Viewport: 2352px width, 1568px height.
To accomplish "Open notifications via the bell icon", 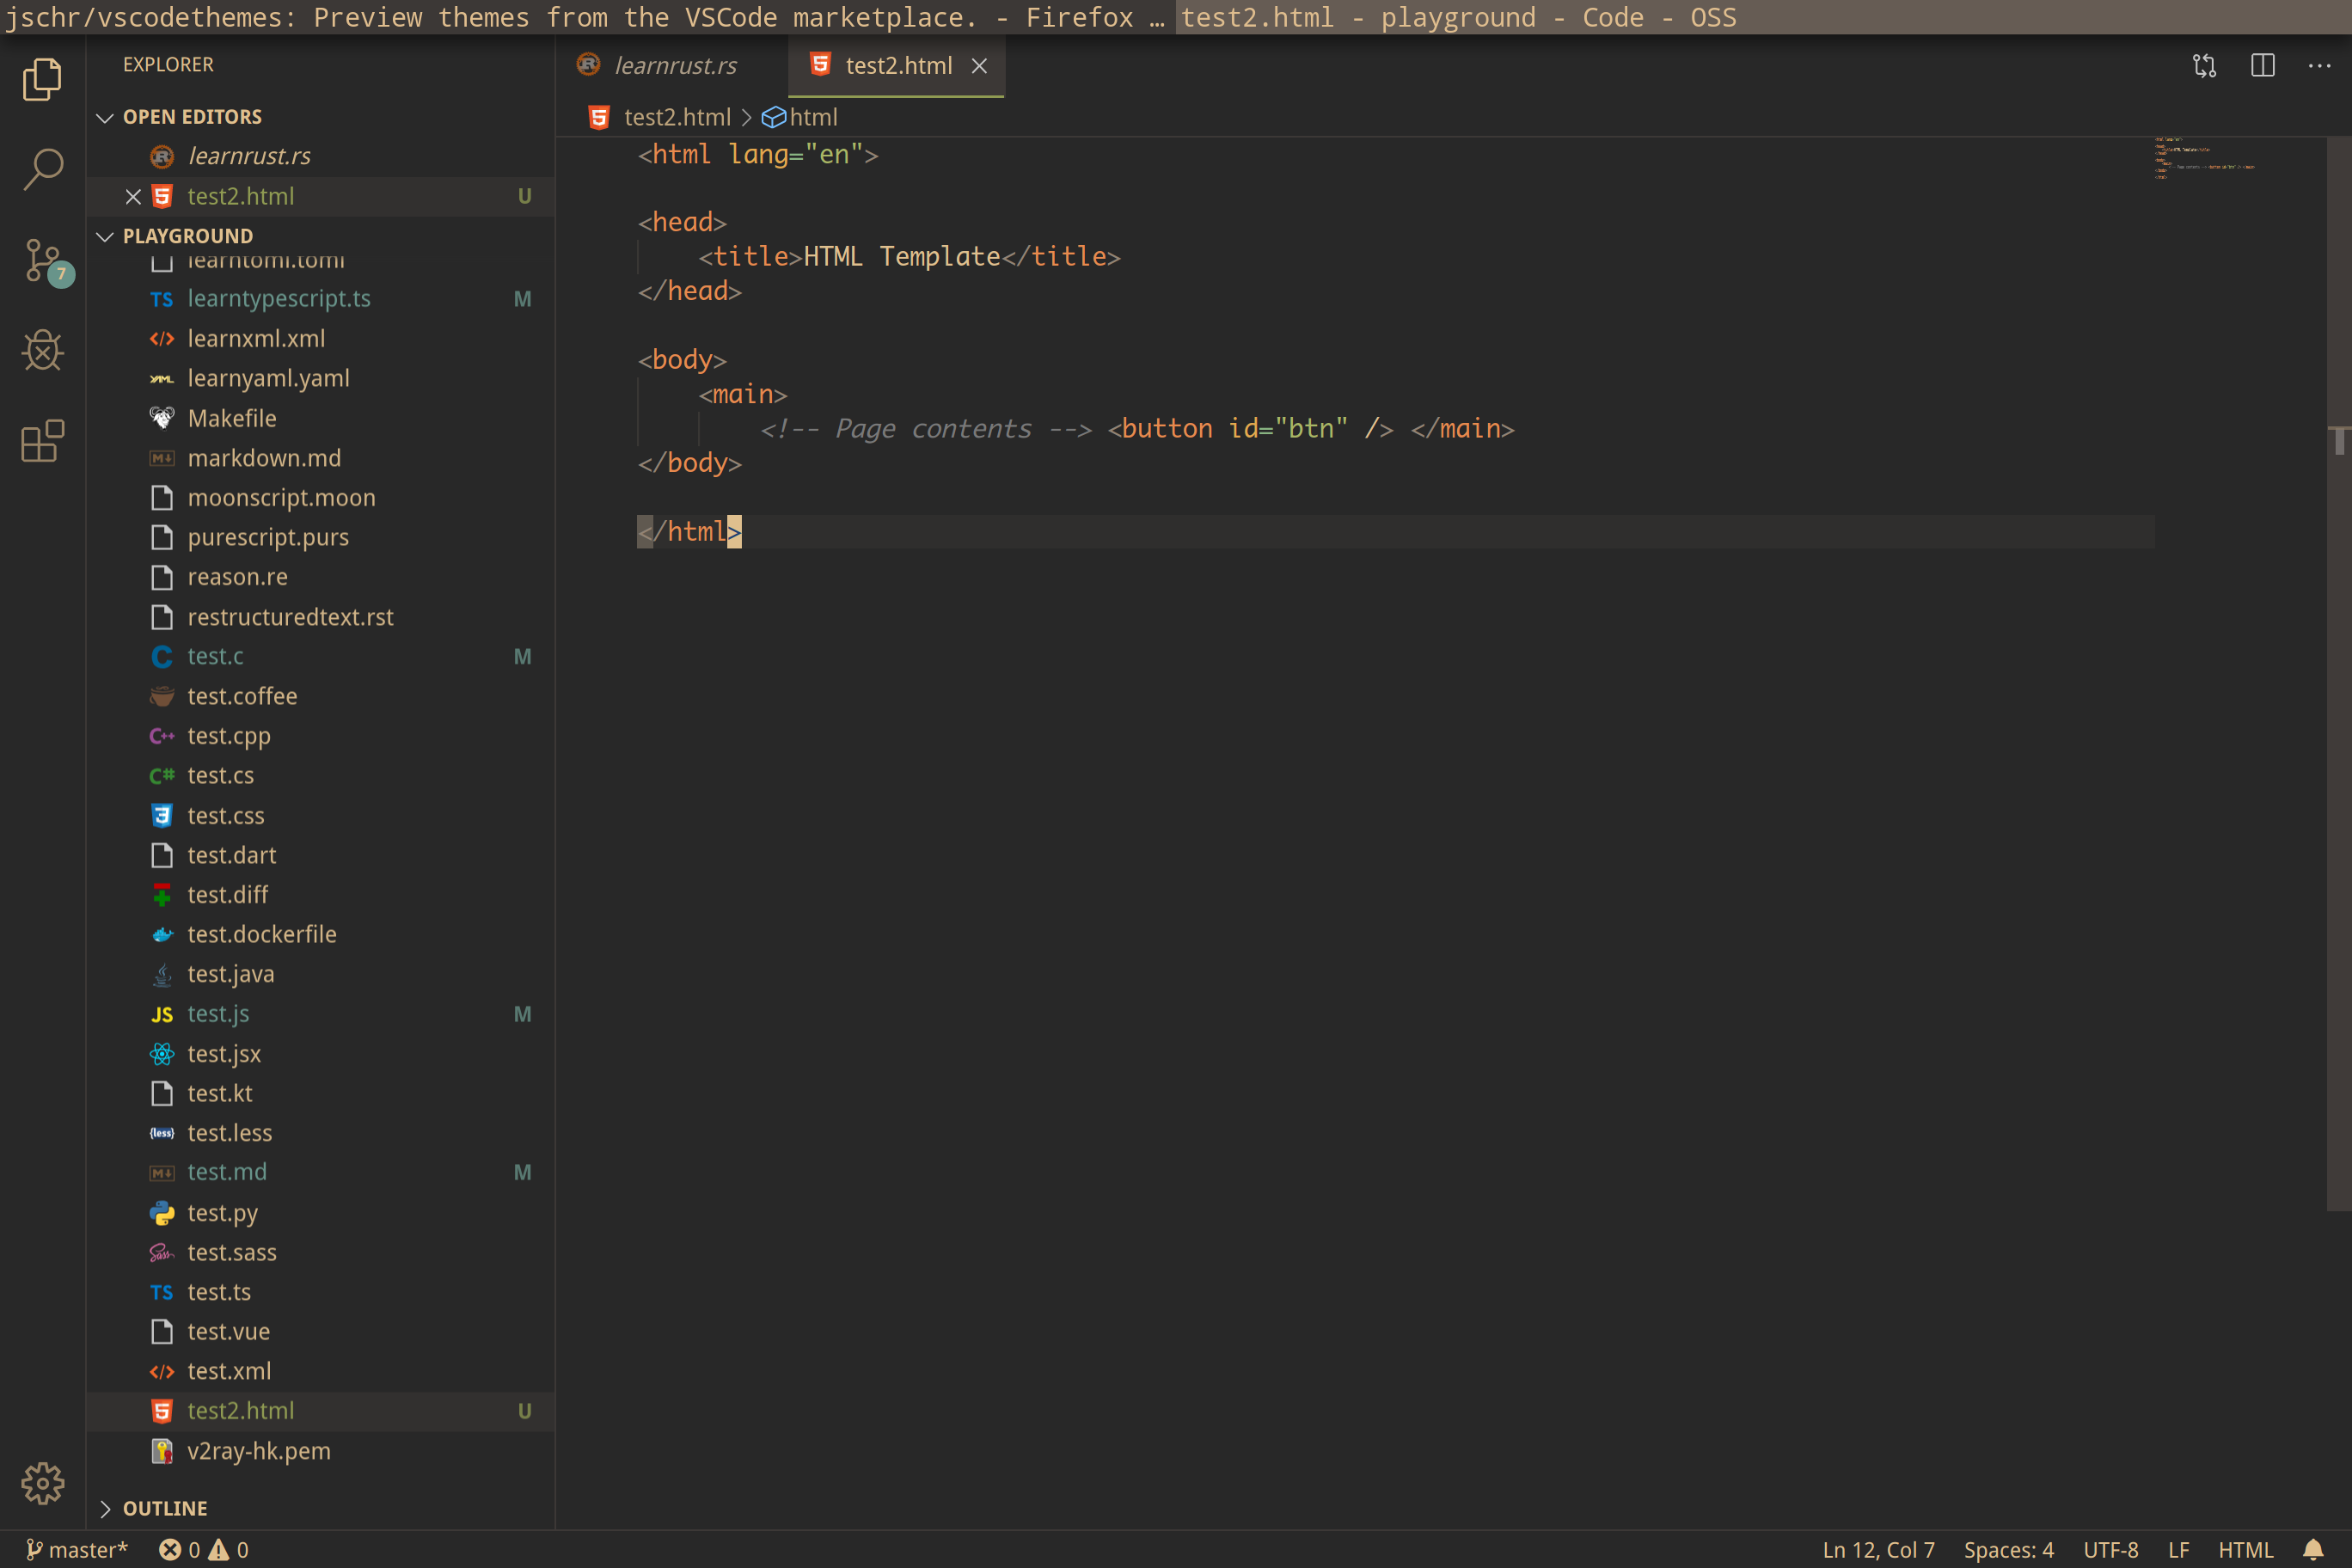I will [x=2318, y=1549].
